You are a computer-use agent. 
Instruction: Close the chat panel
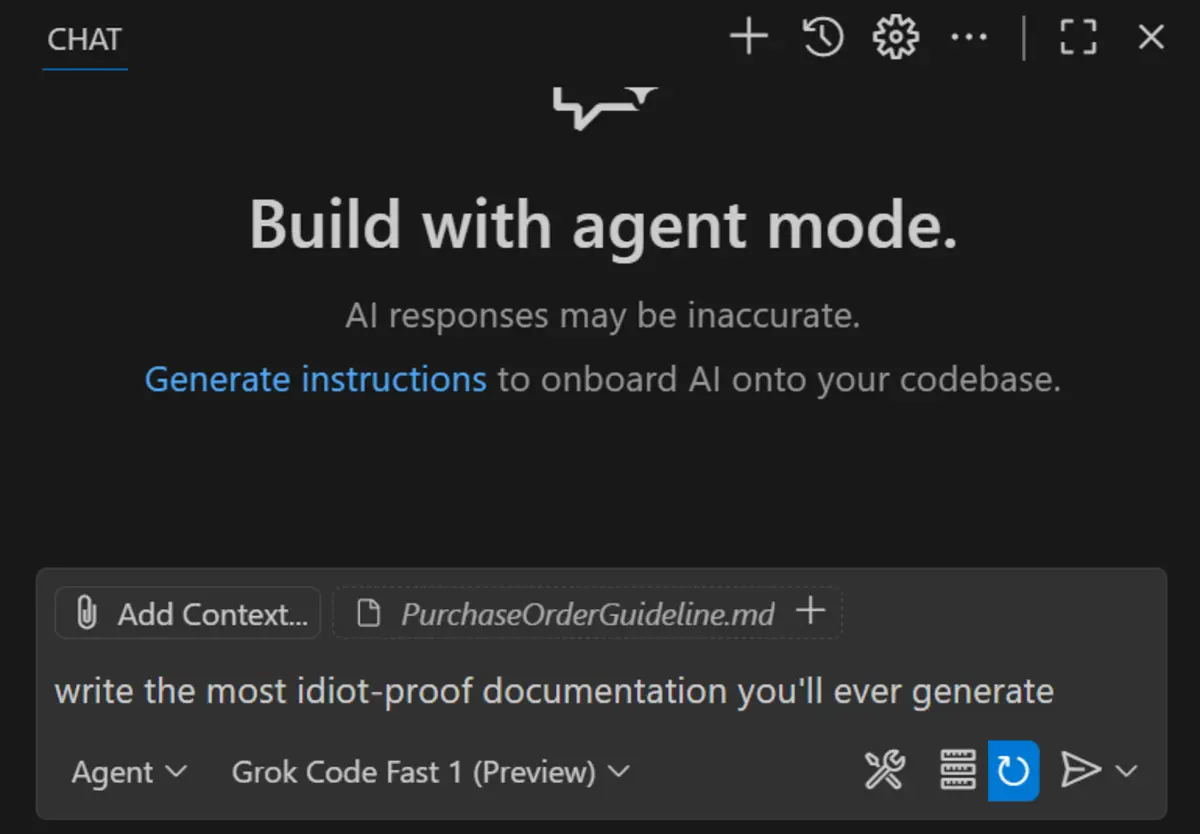1151,39
